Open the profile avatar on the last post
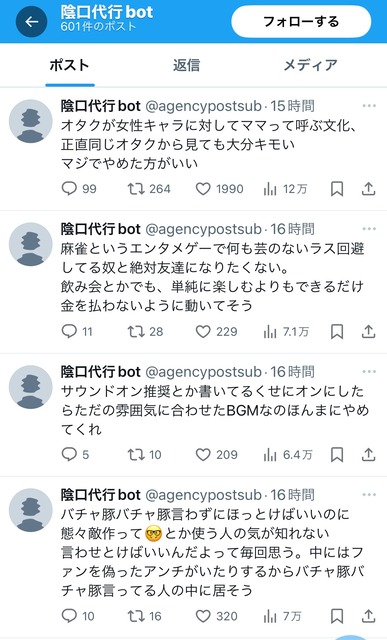Viewport: 387px width, 640px height. click(x=31, y=510)
